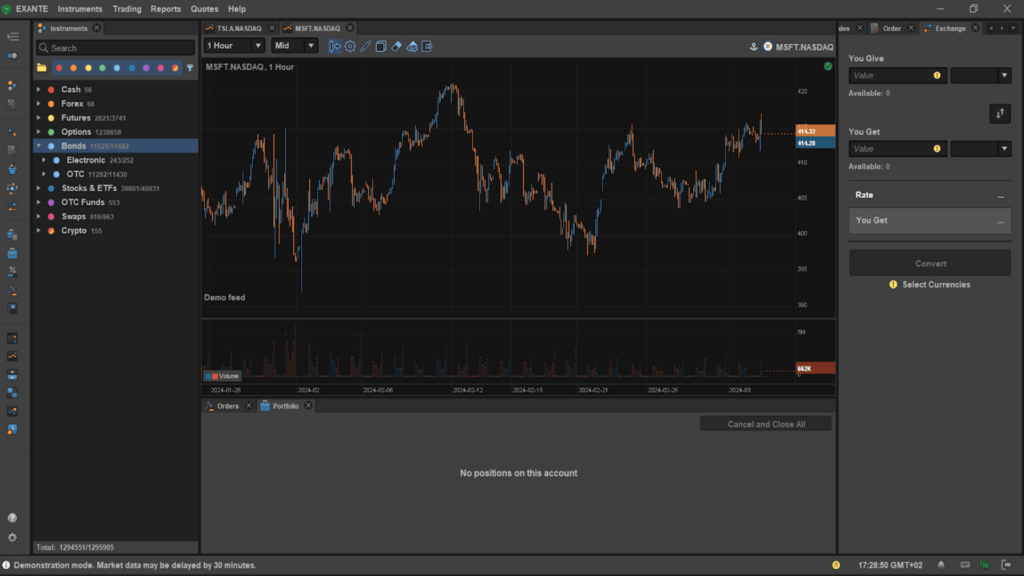Toggle the Crypto filter dot

pyautogui.click(x=175, y=68)
